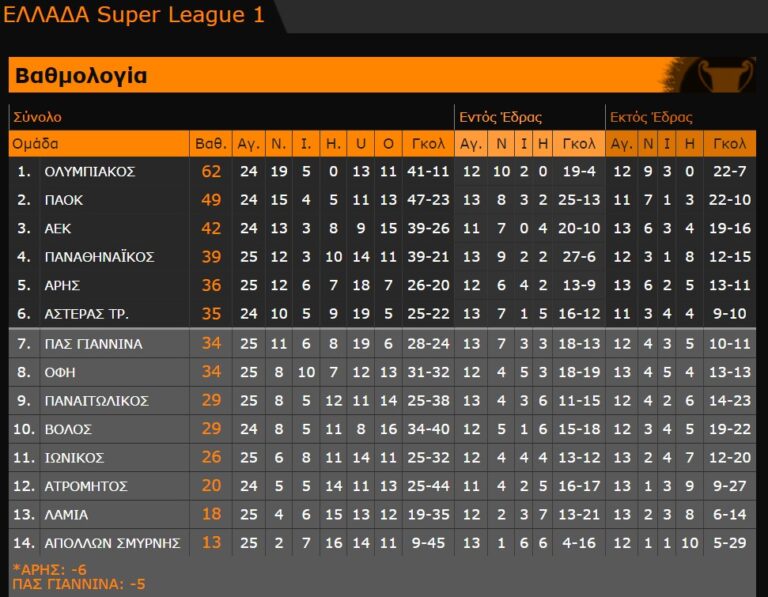Select the Εντός Έδρας section header
Viewport: 768px width, 597px height.
[x=497, y=117]
